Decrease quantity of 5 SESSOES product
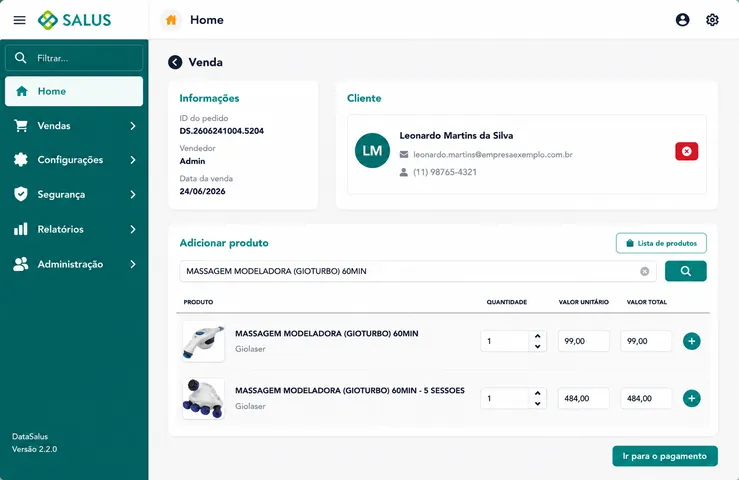 coord(537,404)
